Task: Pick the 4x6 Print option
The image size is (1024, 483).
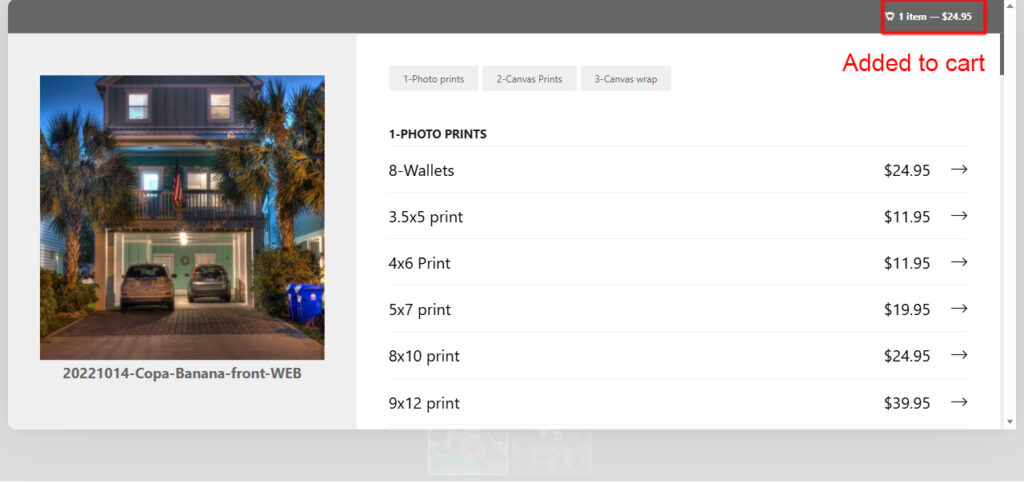Action: click(419, 264)
